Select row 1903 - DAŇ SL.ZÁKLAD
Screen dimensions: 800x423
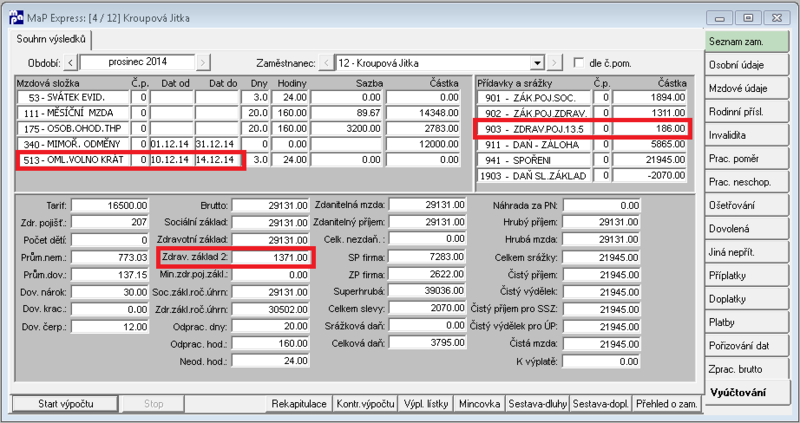582,176
